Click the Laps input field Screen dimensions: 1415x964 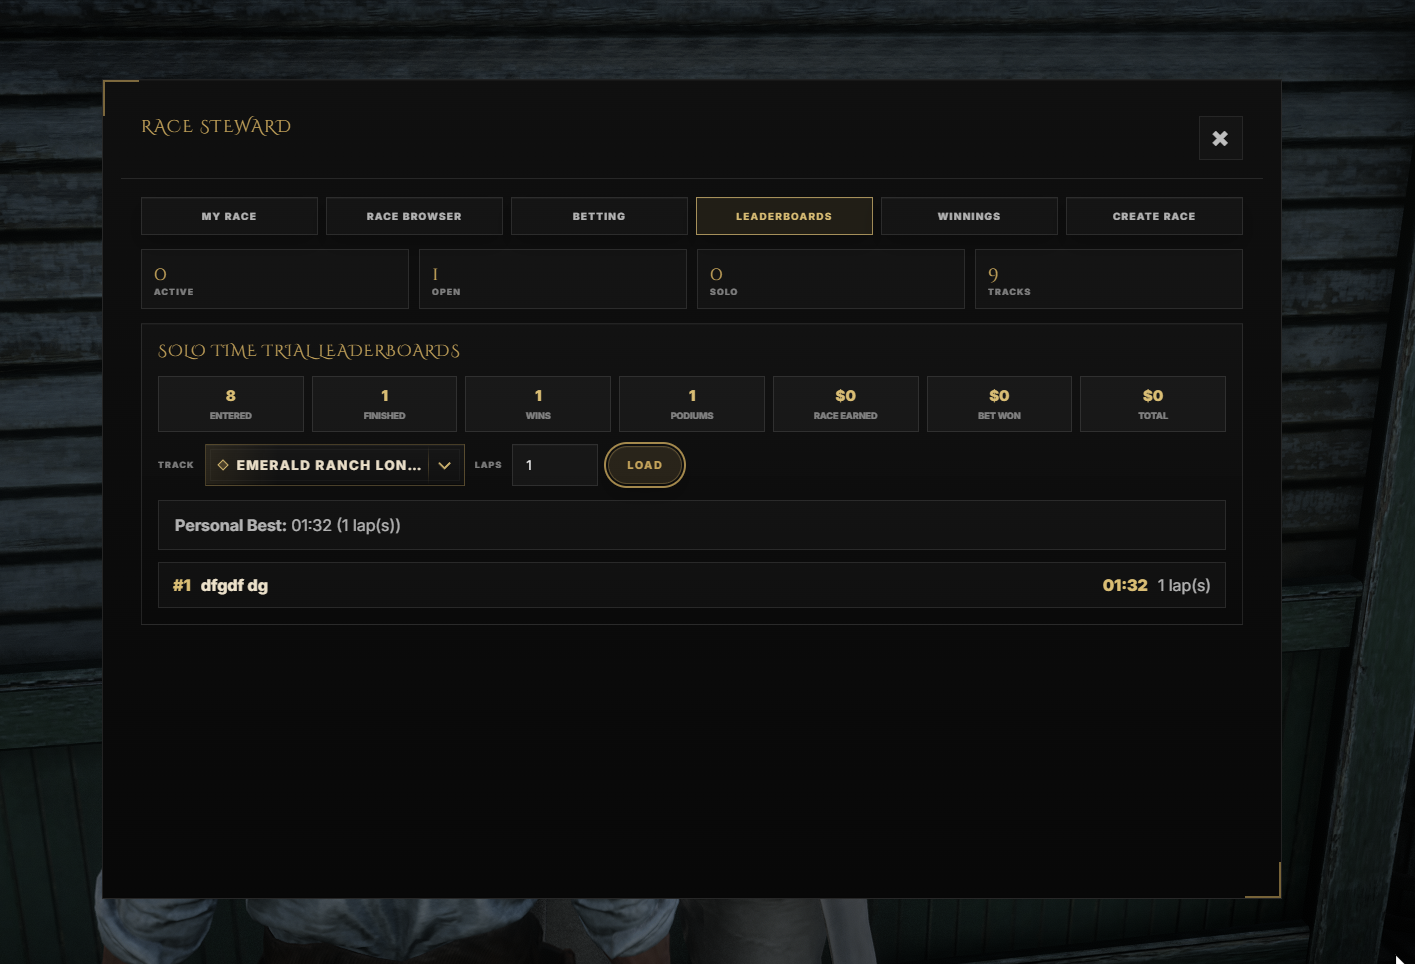point(555,465)
